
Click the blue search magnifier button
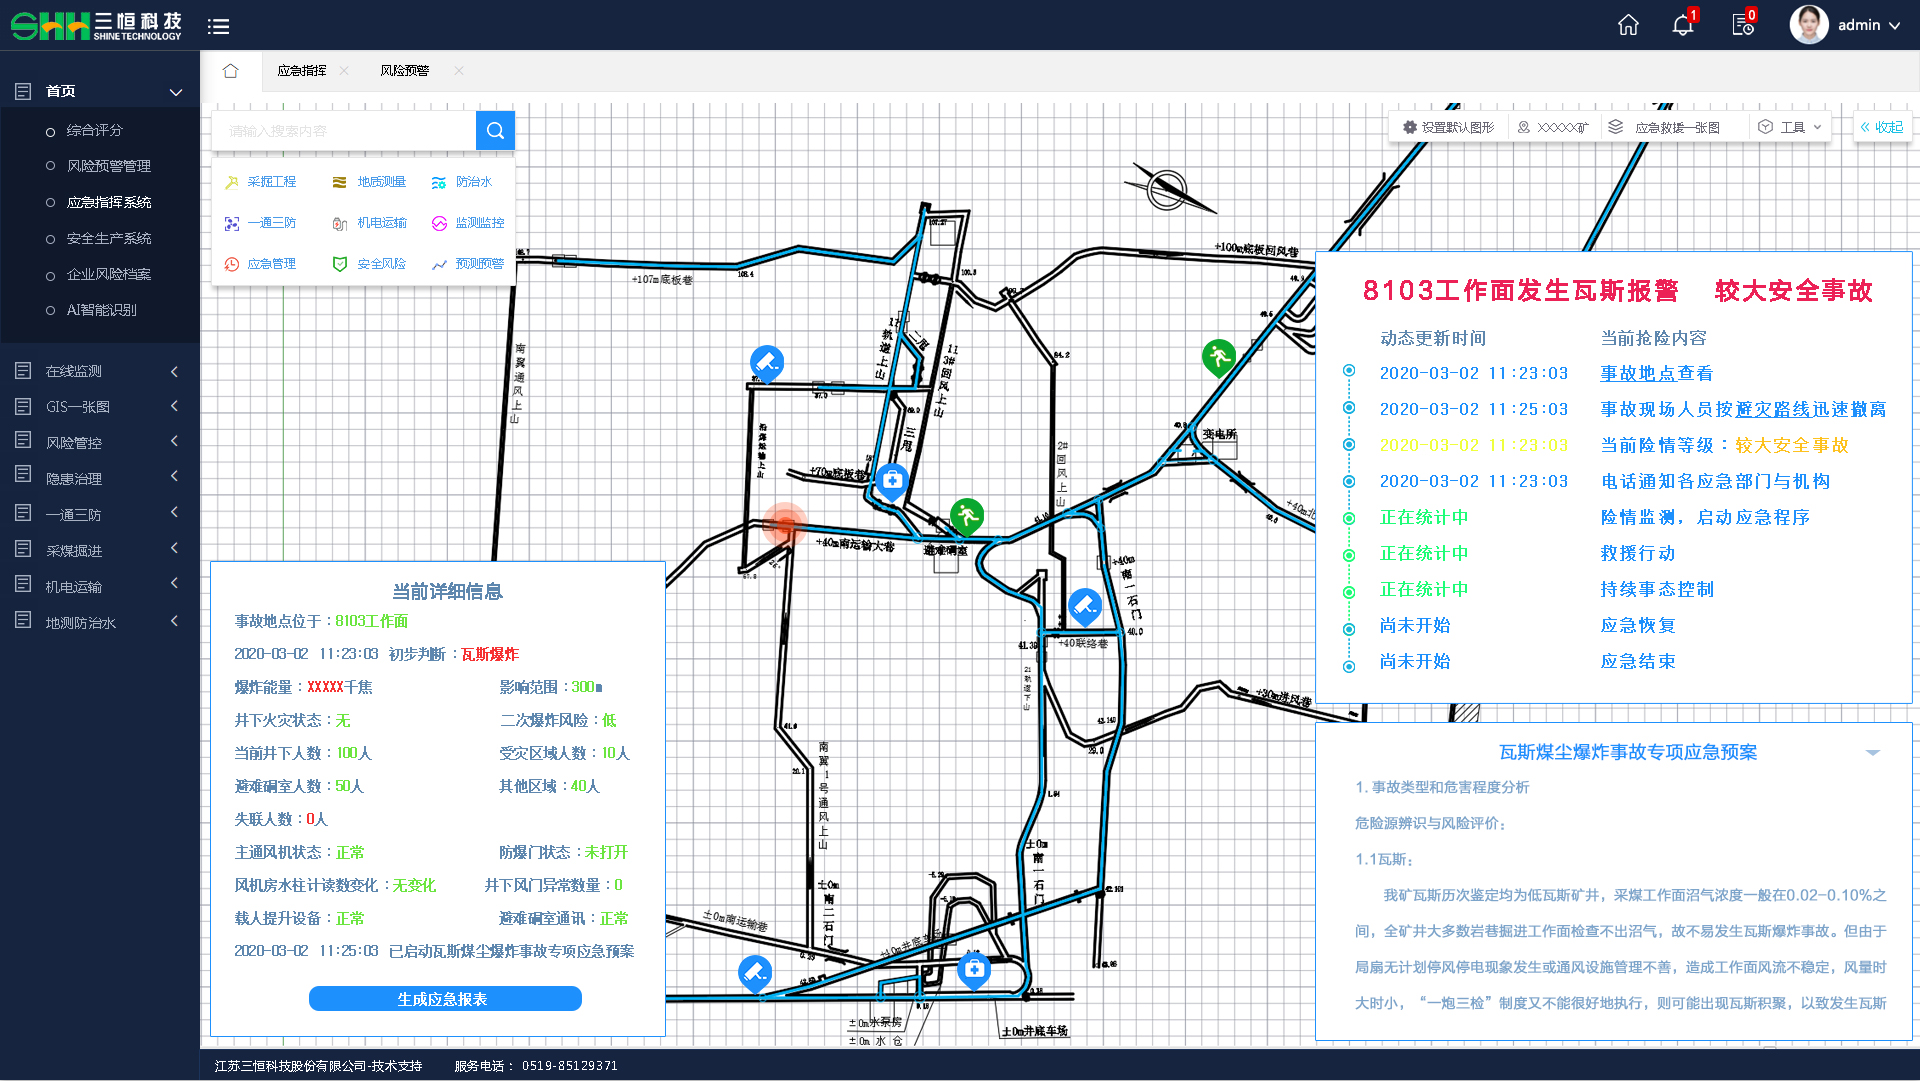click(x=495, y=130)
